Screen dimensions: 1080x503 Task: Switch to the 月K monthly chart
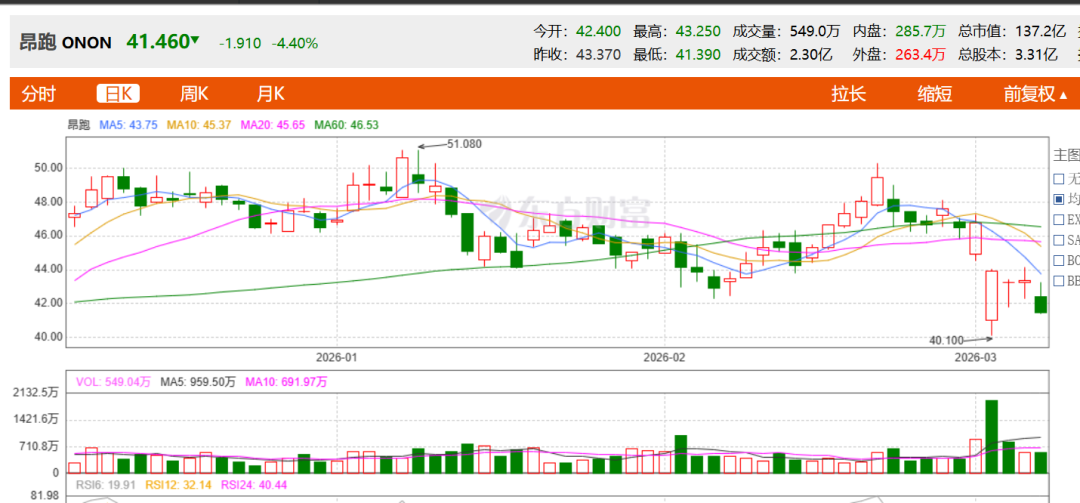pyautogui.click(x=270, y=94)
